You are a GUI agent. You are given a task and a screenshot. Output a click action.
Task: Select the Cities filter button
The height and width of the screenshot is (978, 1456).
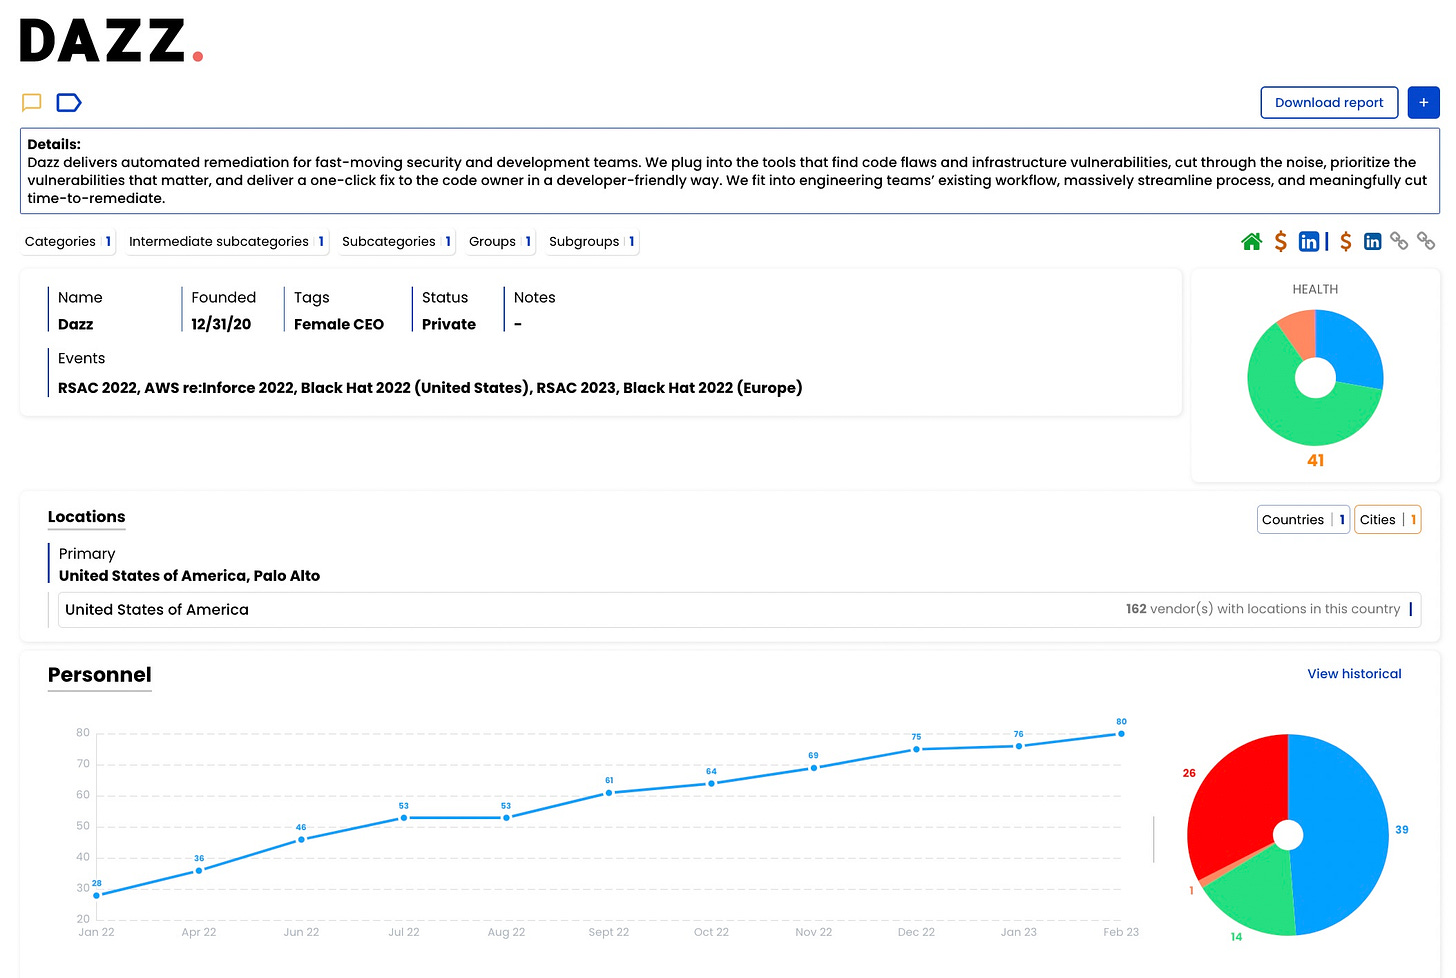tap(1387, 519)
